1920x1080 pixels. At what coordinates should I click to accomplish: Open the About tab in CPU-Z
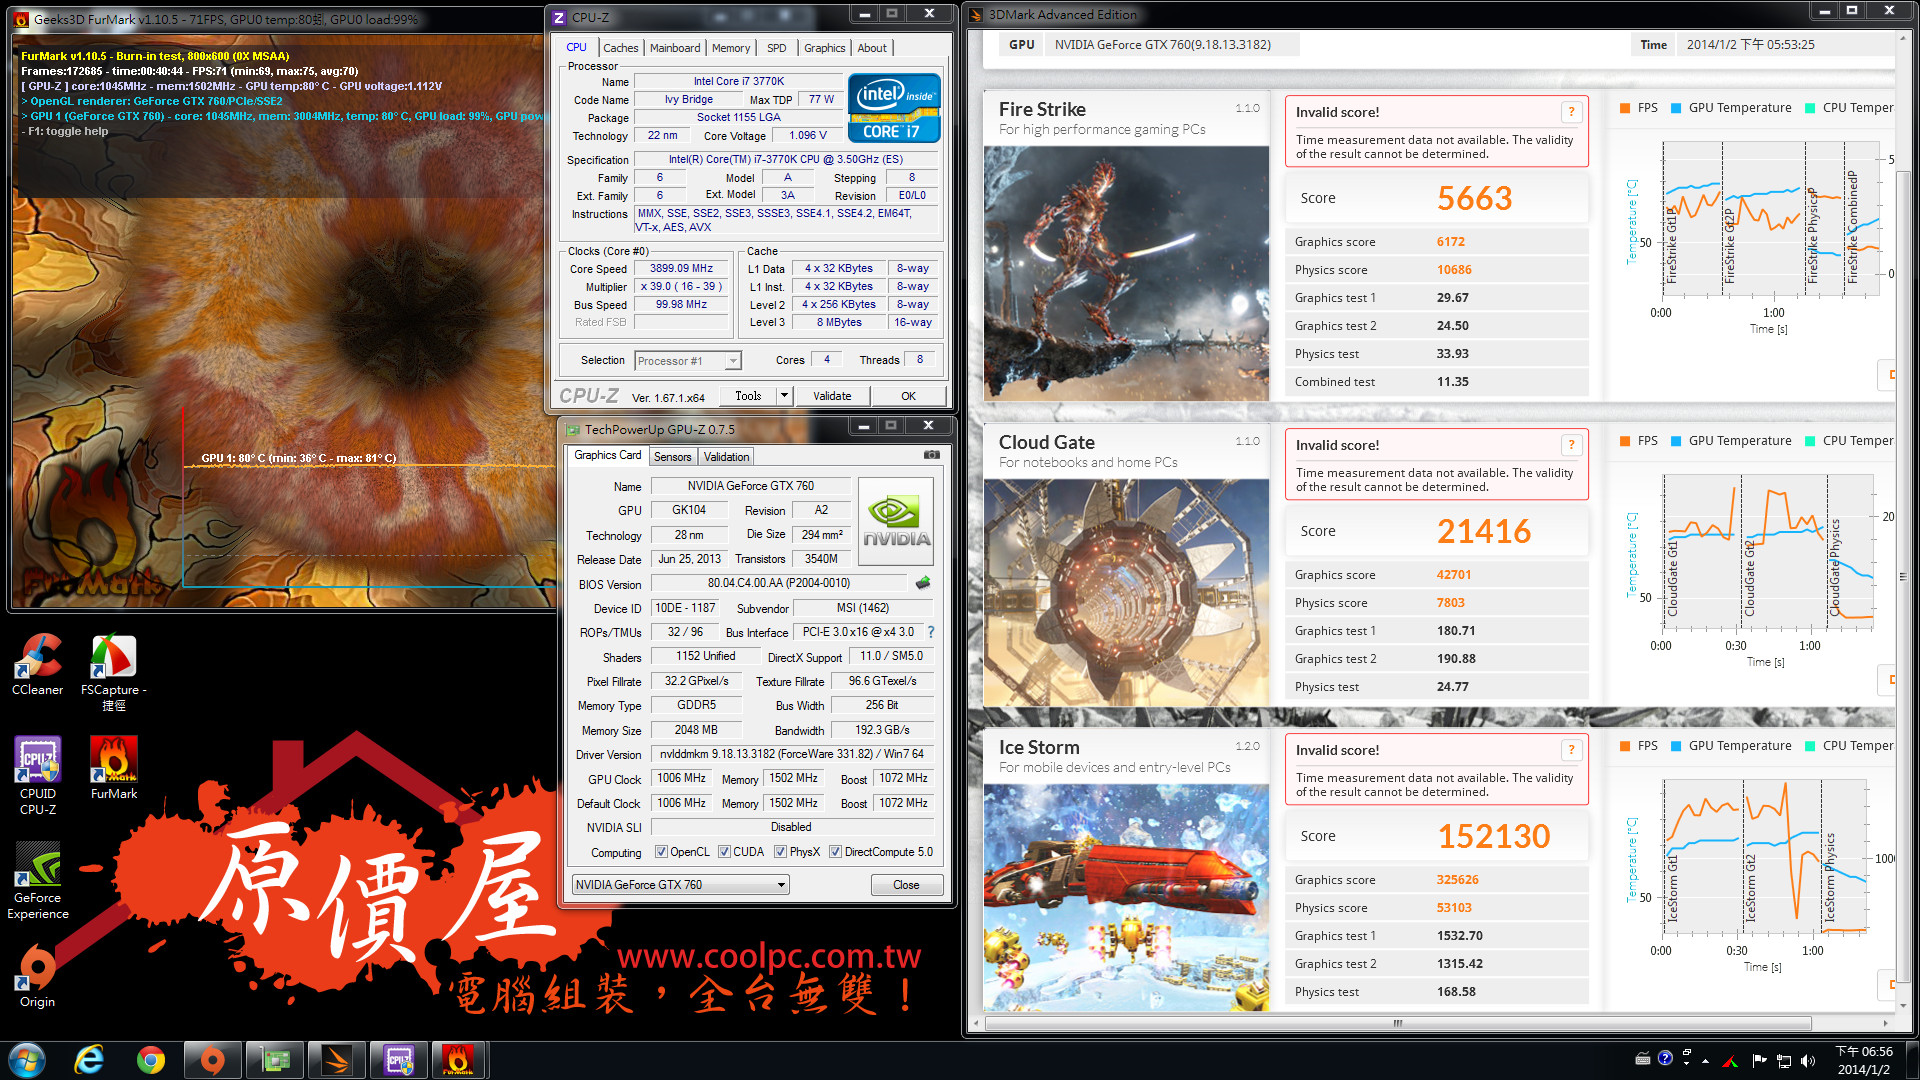point(872,48)
